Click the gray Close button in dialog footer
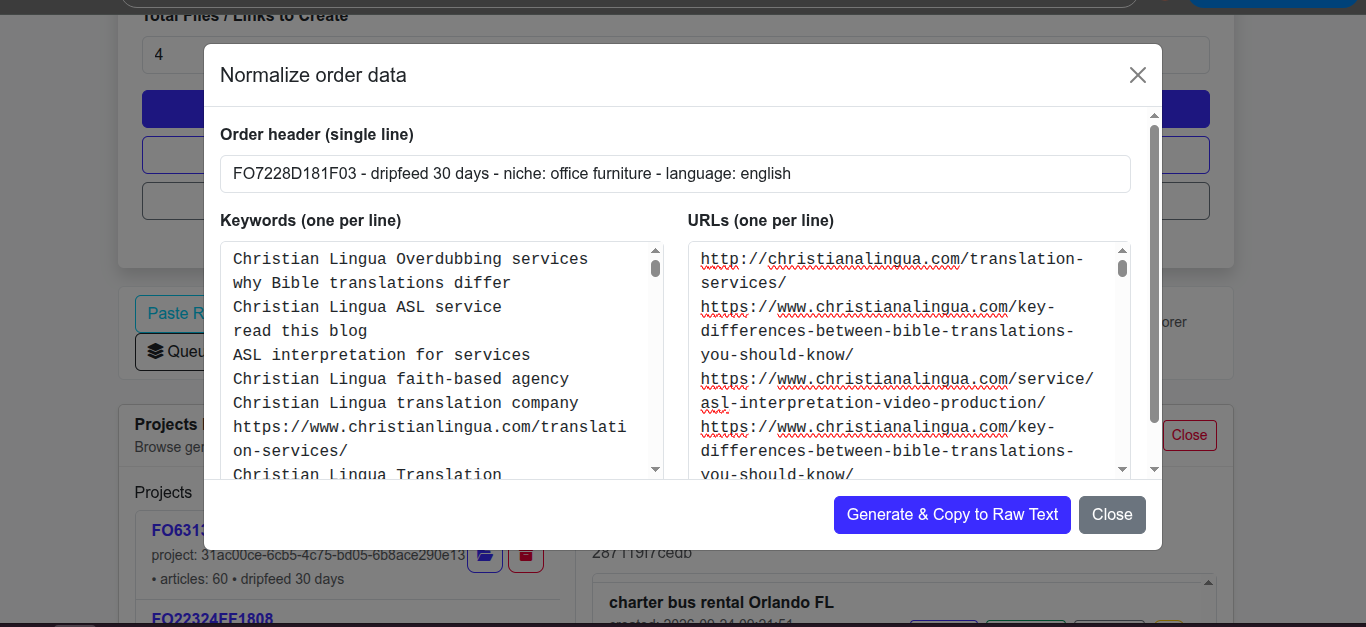The height and width of the screenshot is (627, 1366). coord(1112,515)
